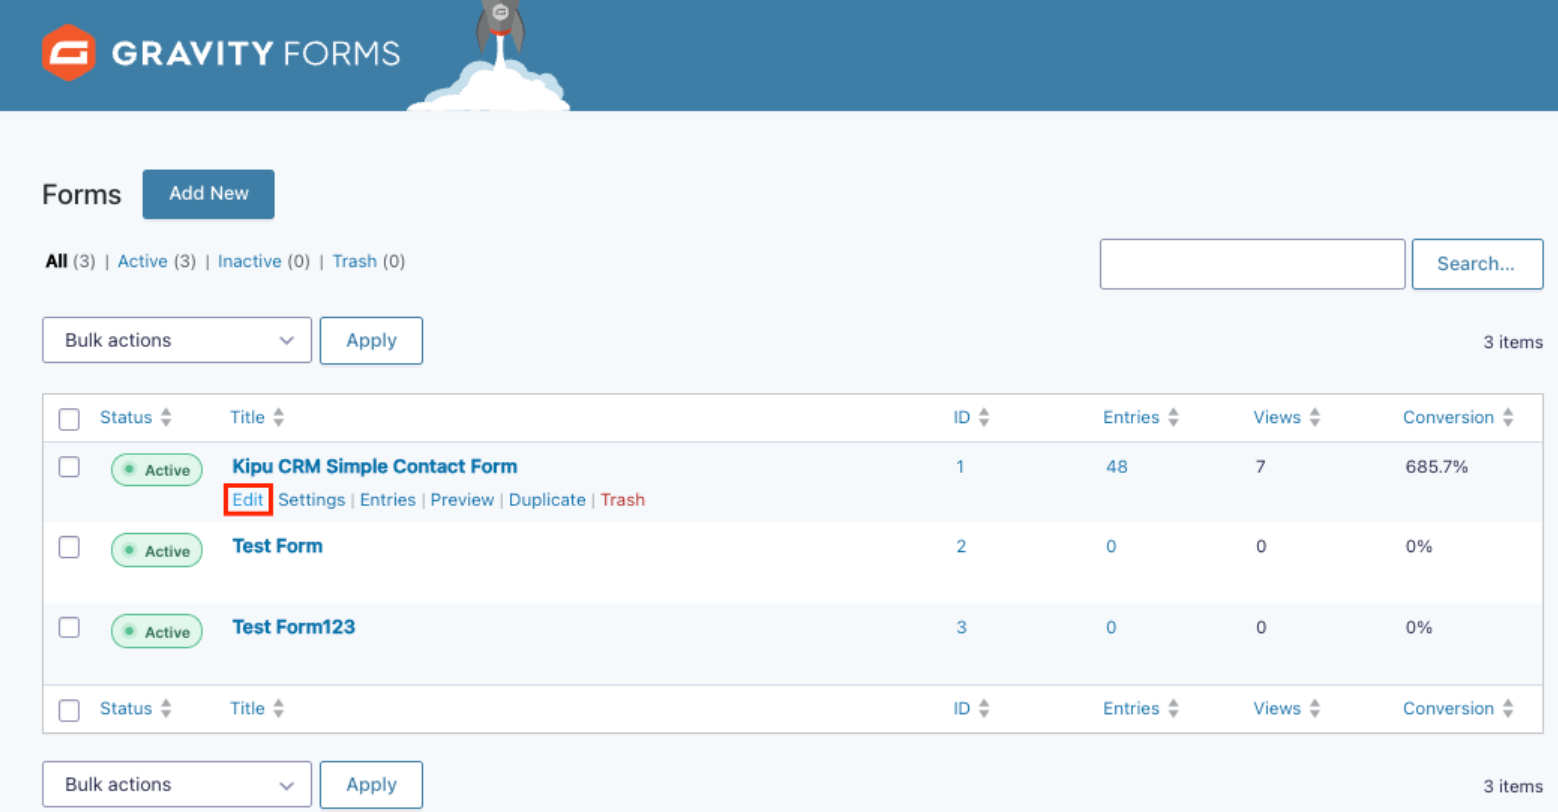Show only Active forms
Image resolution: width=1558 pixels, height=812 pixels.
(x=142, y=261)
